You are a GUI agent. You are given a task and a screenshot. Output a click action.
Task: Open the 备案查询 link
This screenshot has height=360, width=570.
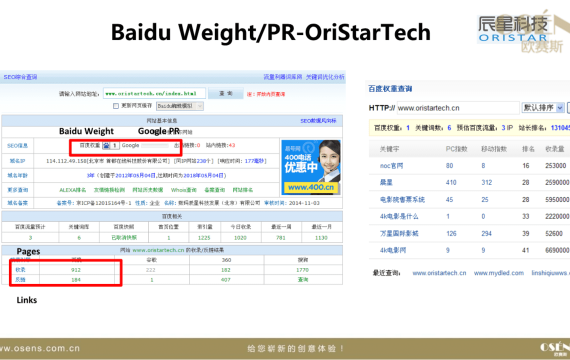(x=214, y=190)
